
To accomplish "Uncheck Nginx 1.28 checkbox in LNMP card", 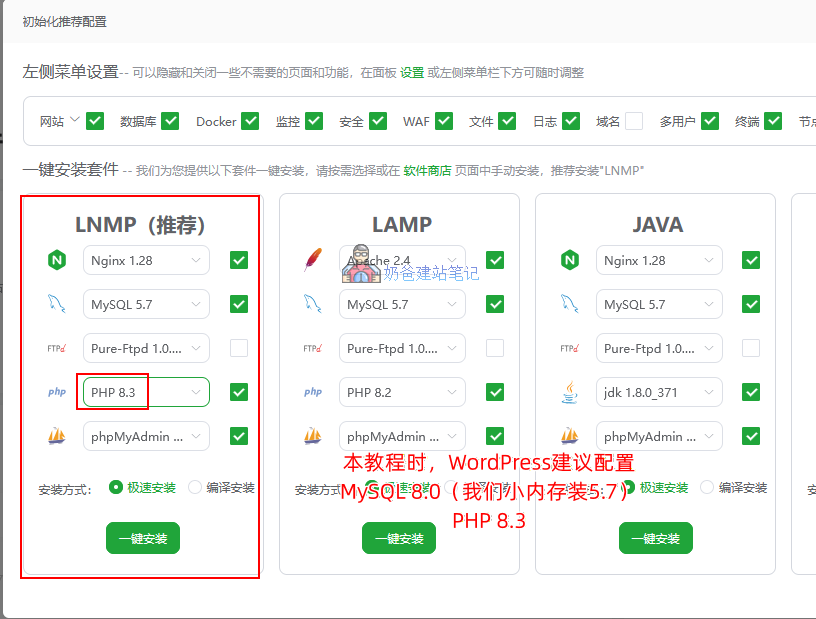I will click(239, 260).
